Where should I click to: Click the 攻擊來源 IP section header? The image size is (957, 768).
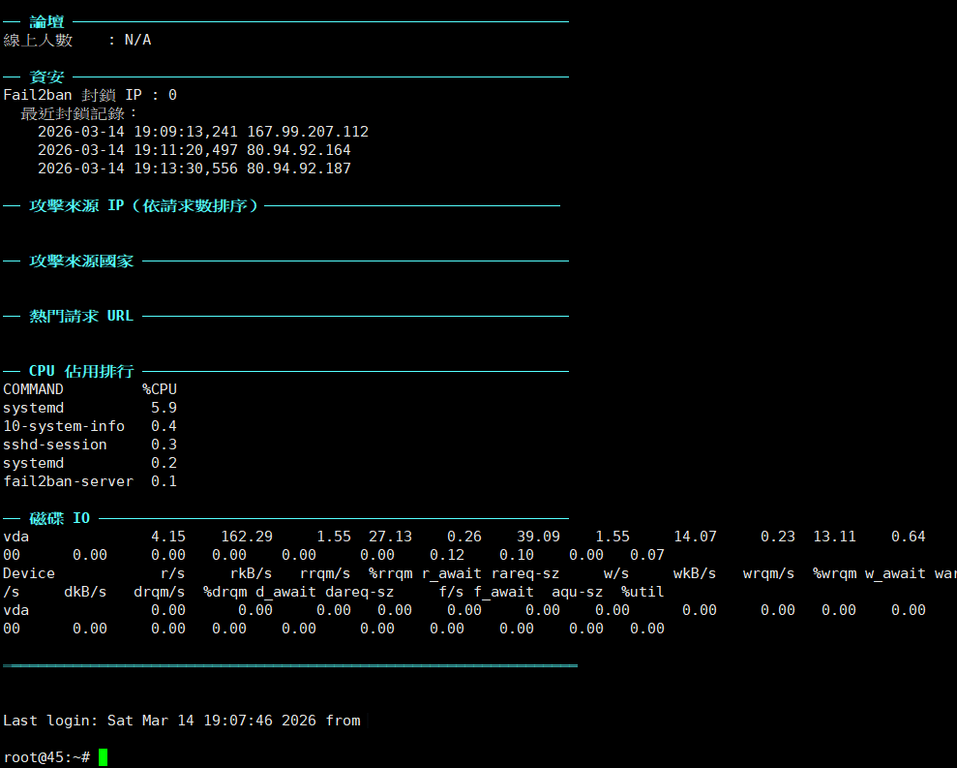(143, 205)
